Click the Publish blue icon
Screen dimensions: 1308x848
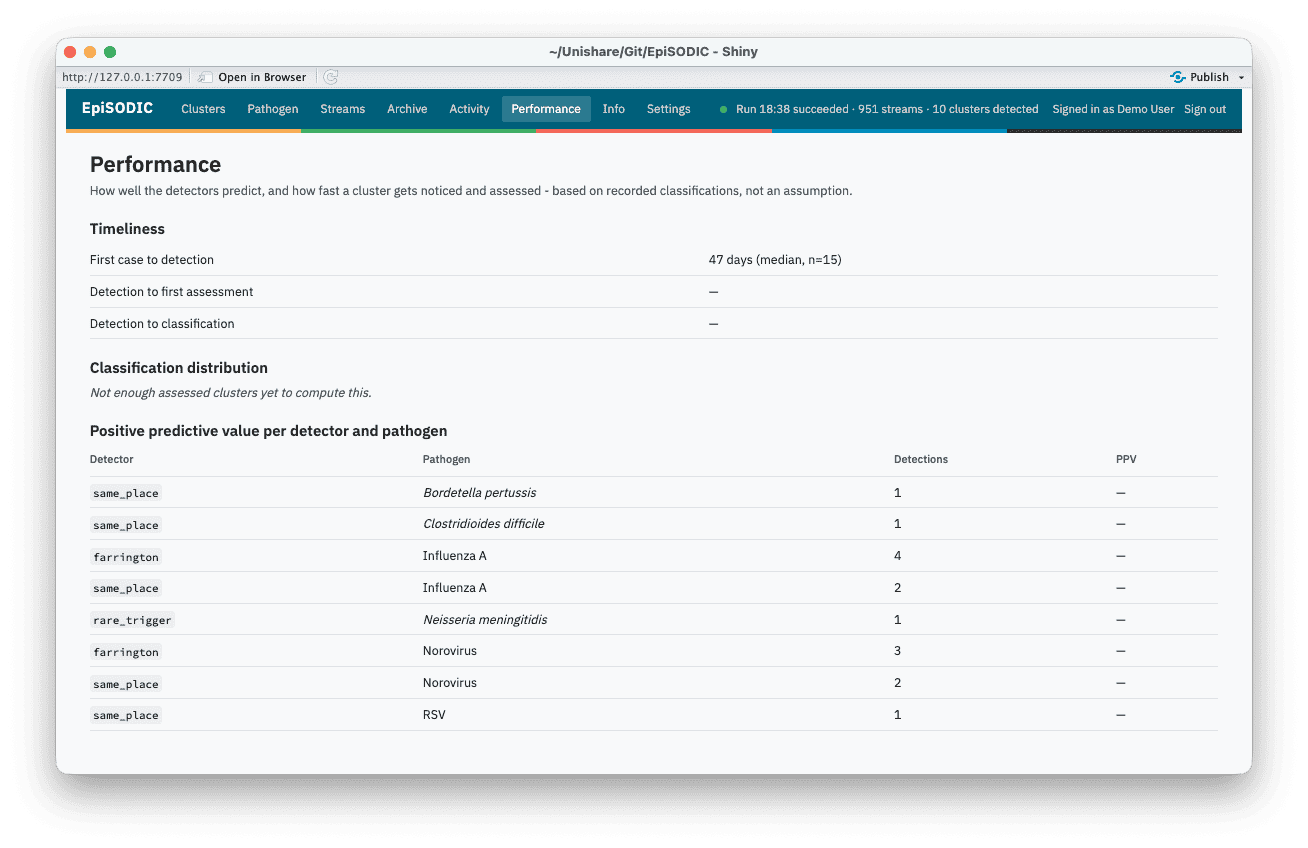1178,77
